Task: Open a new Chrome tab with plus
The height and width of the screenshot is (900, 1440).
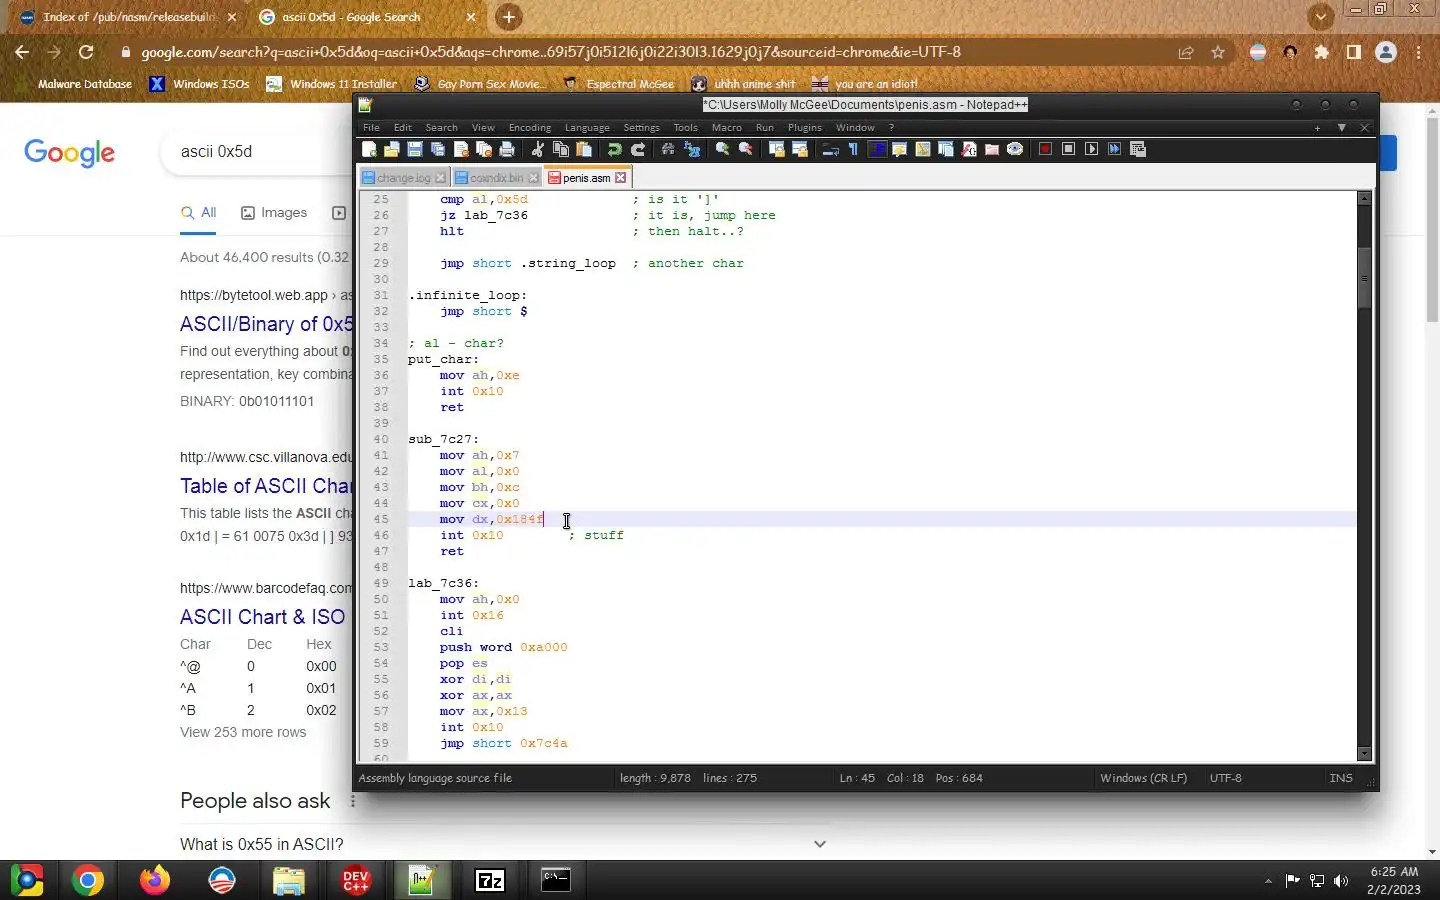Action: 509,17
